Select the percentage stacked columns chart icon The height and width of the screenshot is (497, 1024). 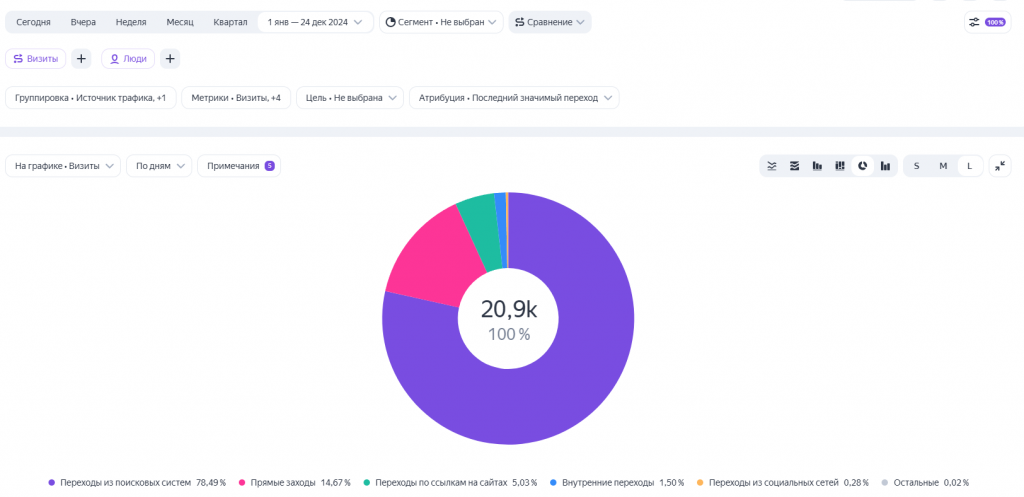[840, 166]
